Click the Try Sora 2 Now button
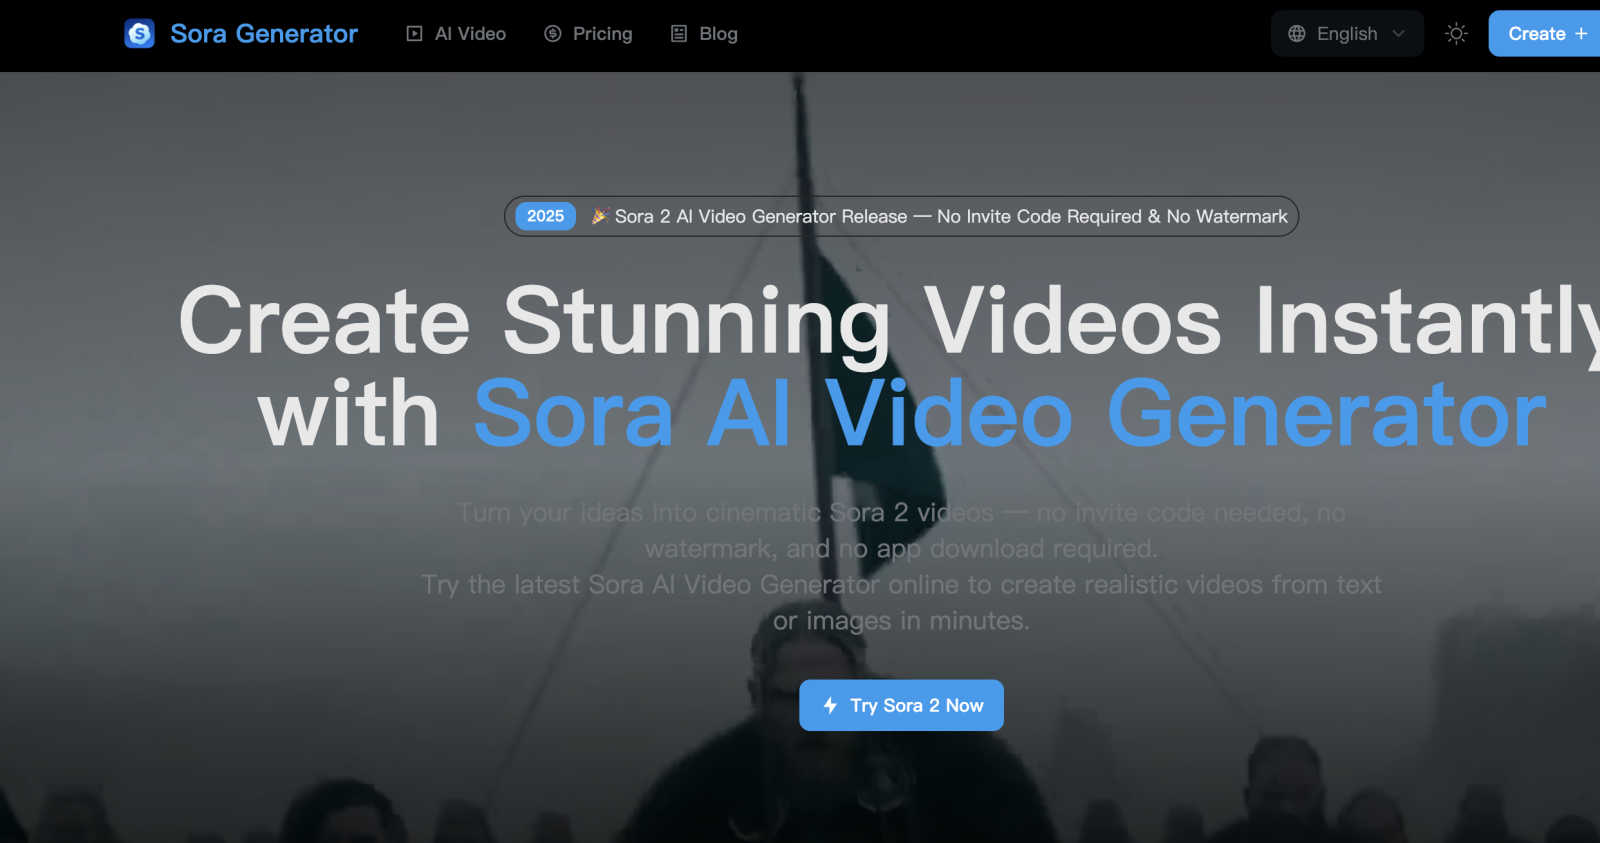The width and height of the screenshot is (1600, 843). point(901,705)
